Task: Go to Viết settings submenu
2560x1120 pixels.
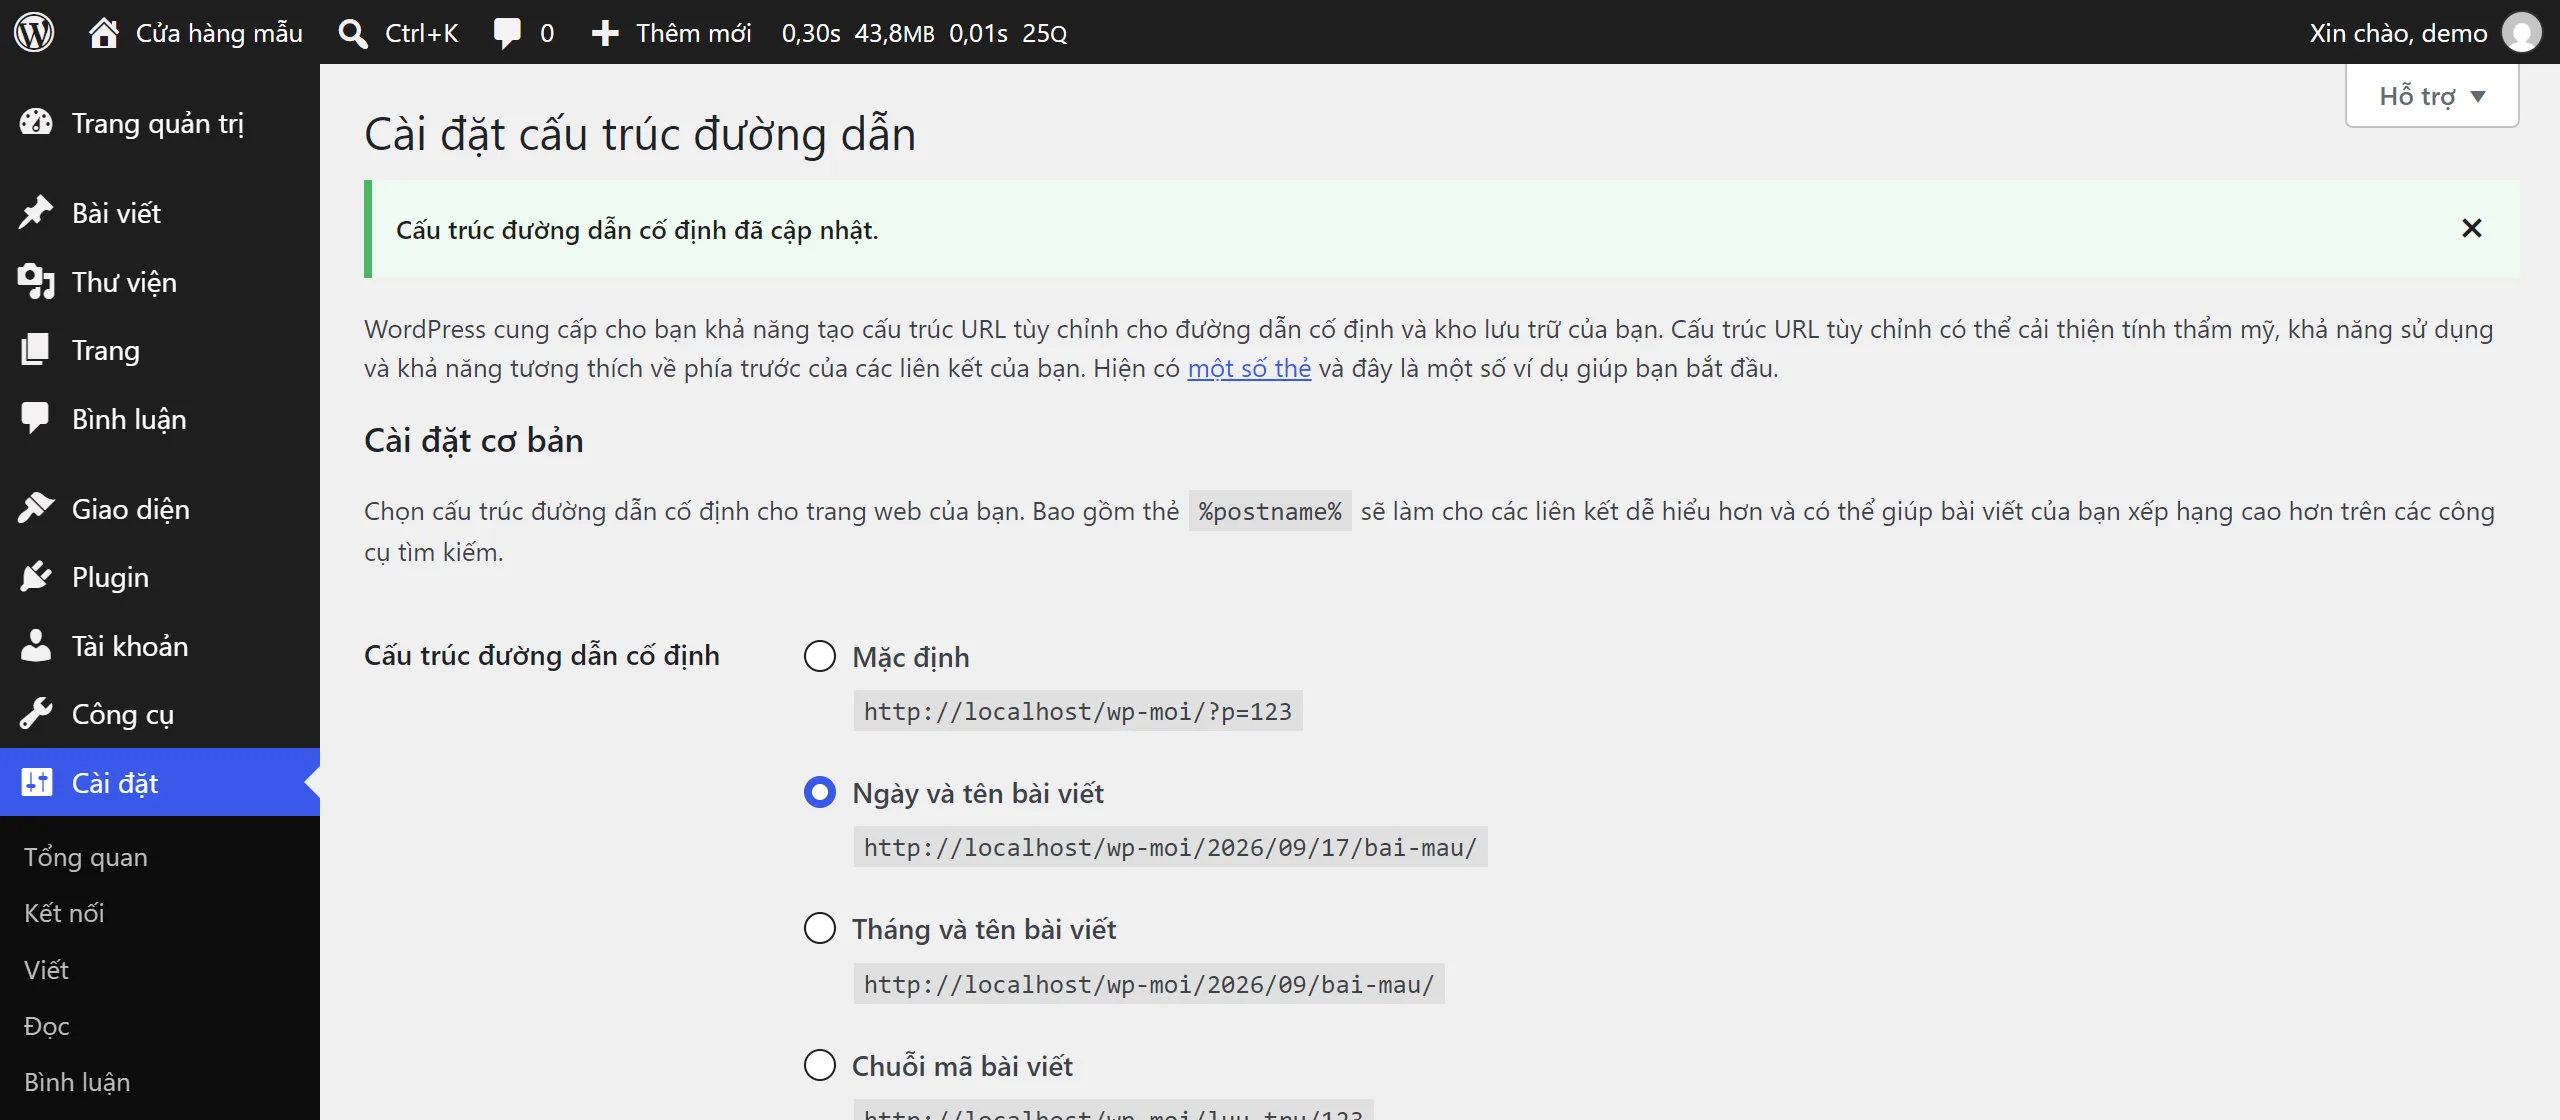Action: coord(46,969)
